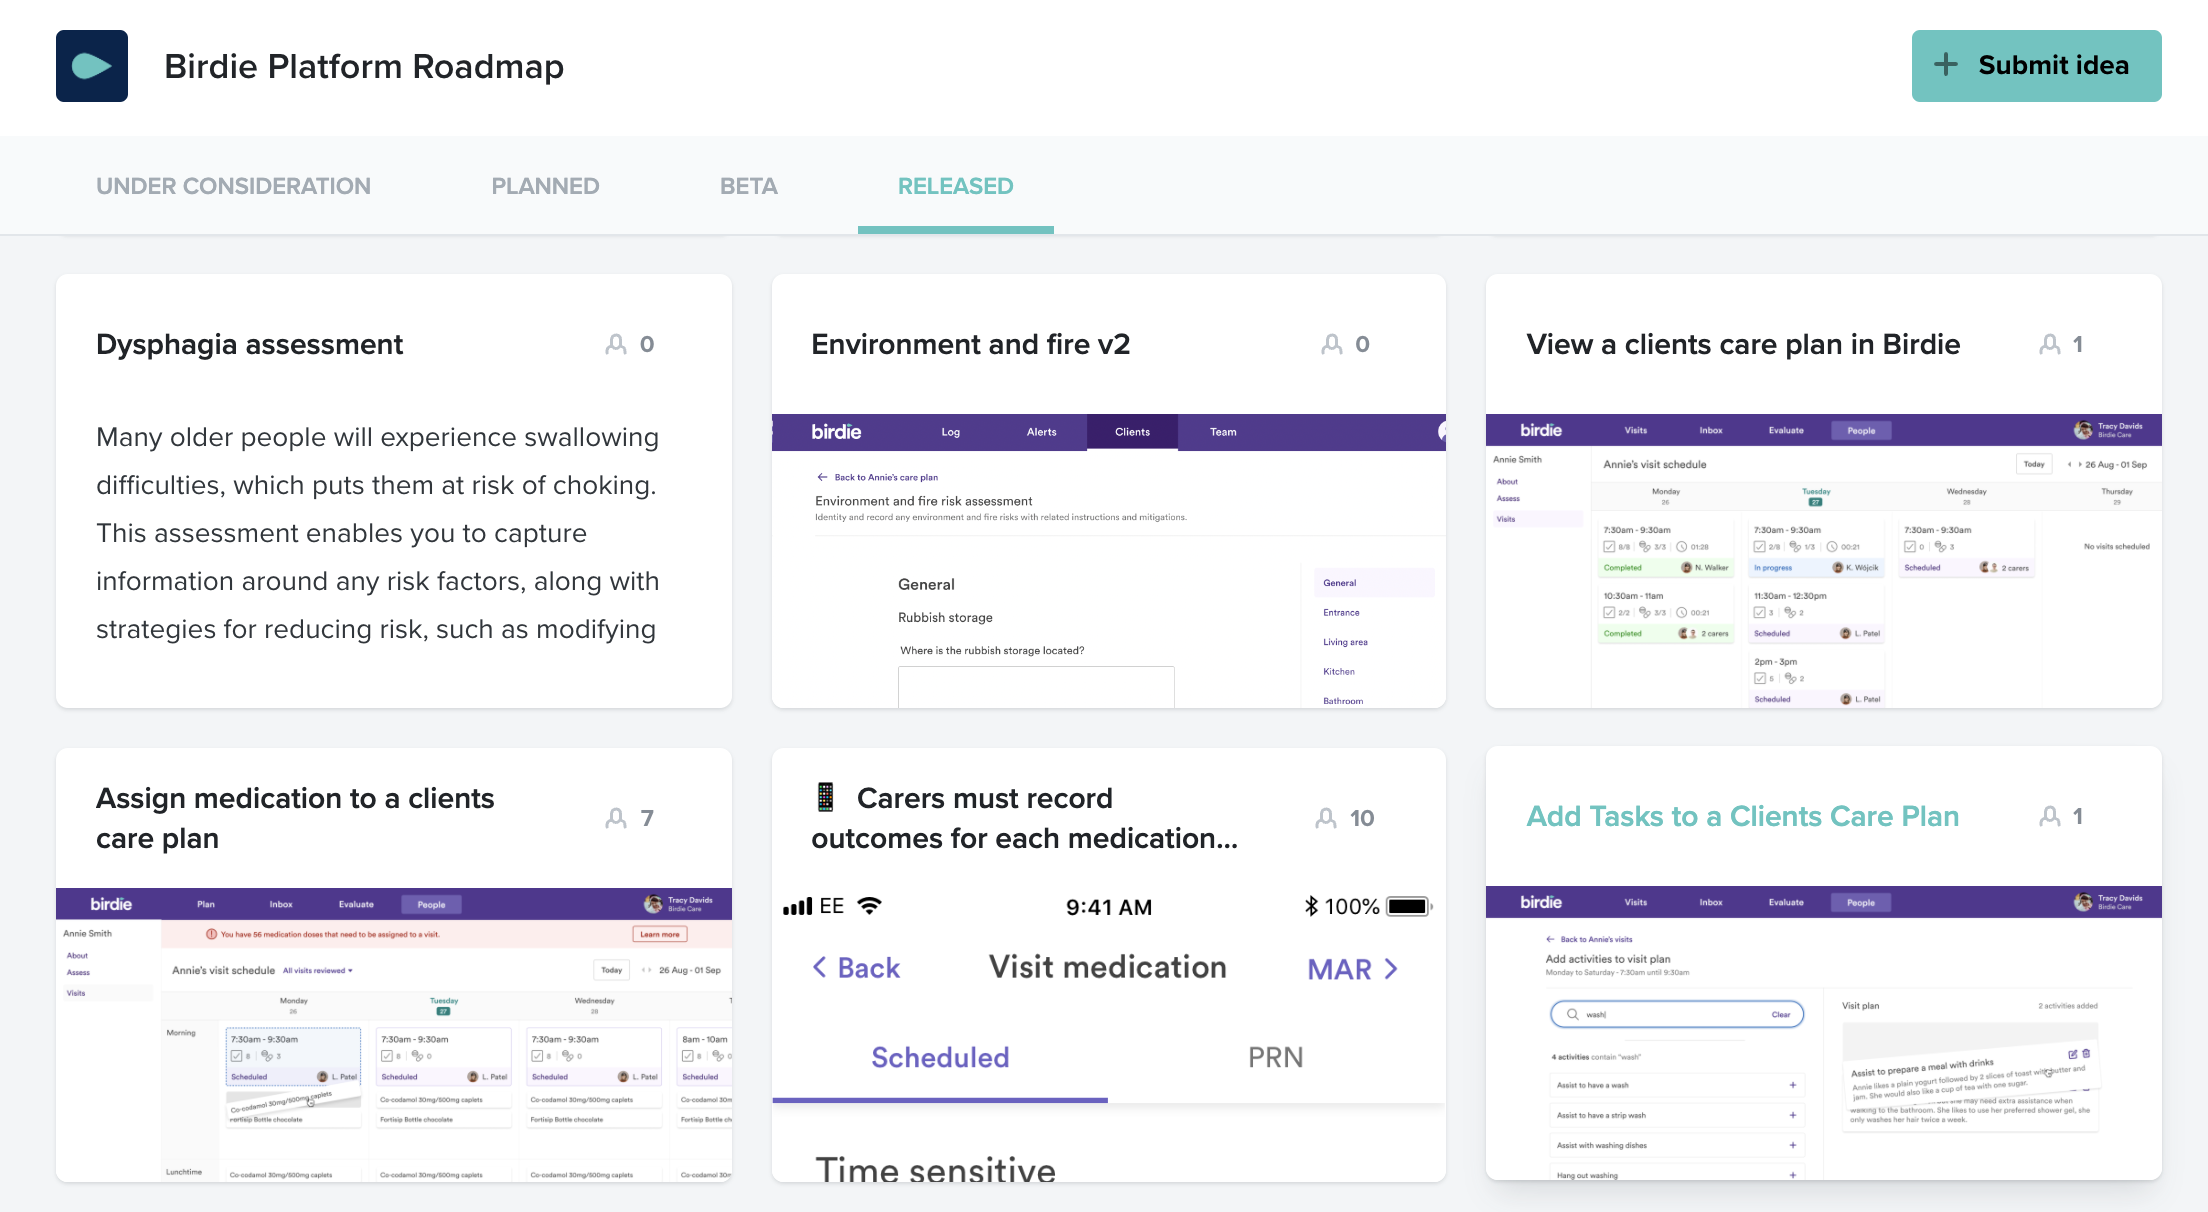Open Environment and fire v2 card title
The width and height of the screenshot is (2208, 1212).
click(x=970, y=344)
